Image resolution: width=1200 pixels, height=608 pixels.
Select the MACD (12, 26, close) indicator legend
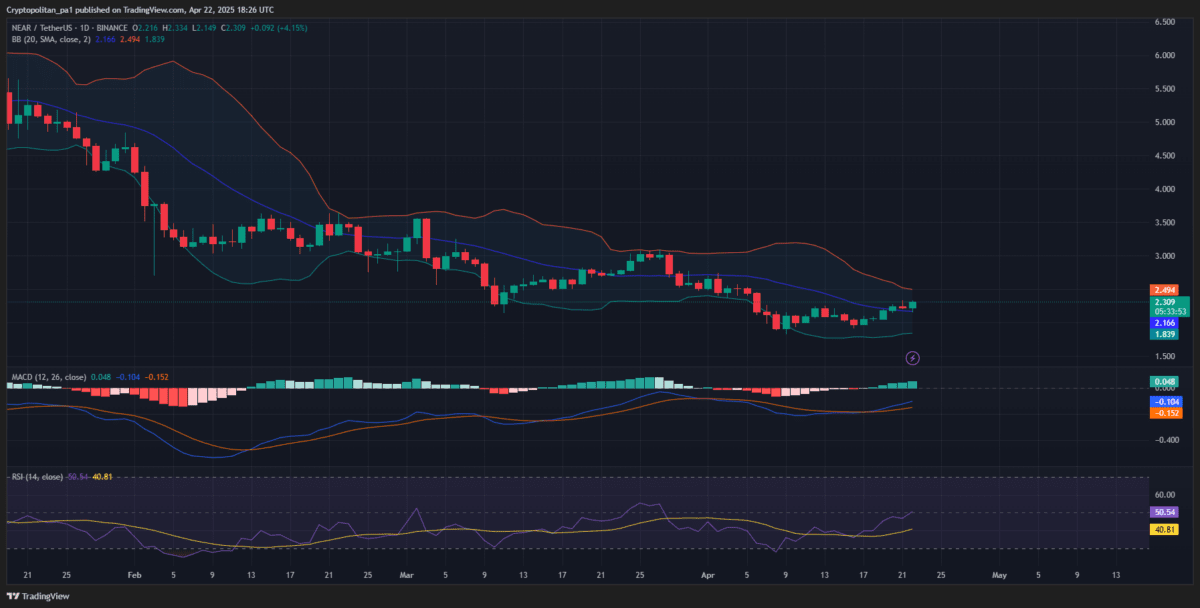coord(48,377)
